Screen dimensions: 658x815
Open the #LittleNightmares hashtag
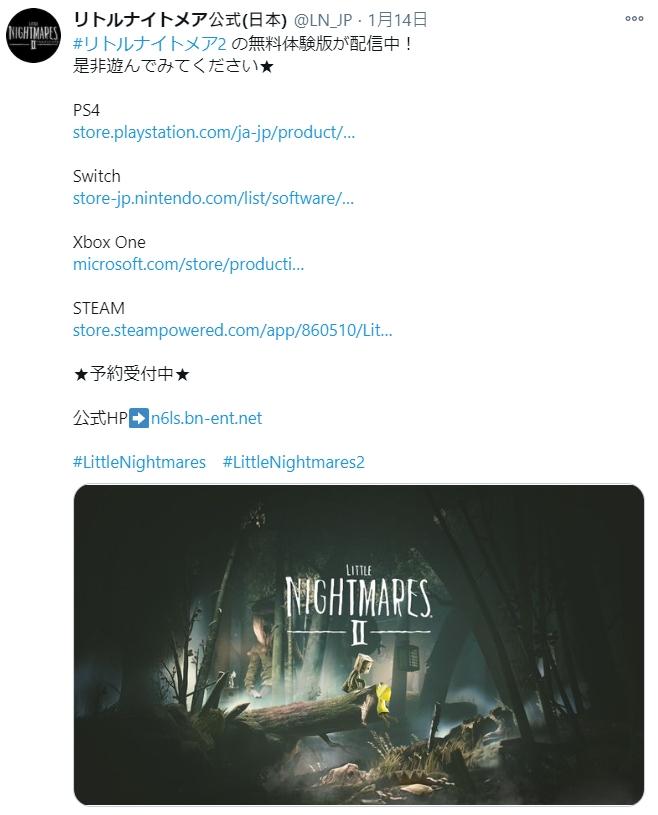pyautogui.click(x=139, y=462)
